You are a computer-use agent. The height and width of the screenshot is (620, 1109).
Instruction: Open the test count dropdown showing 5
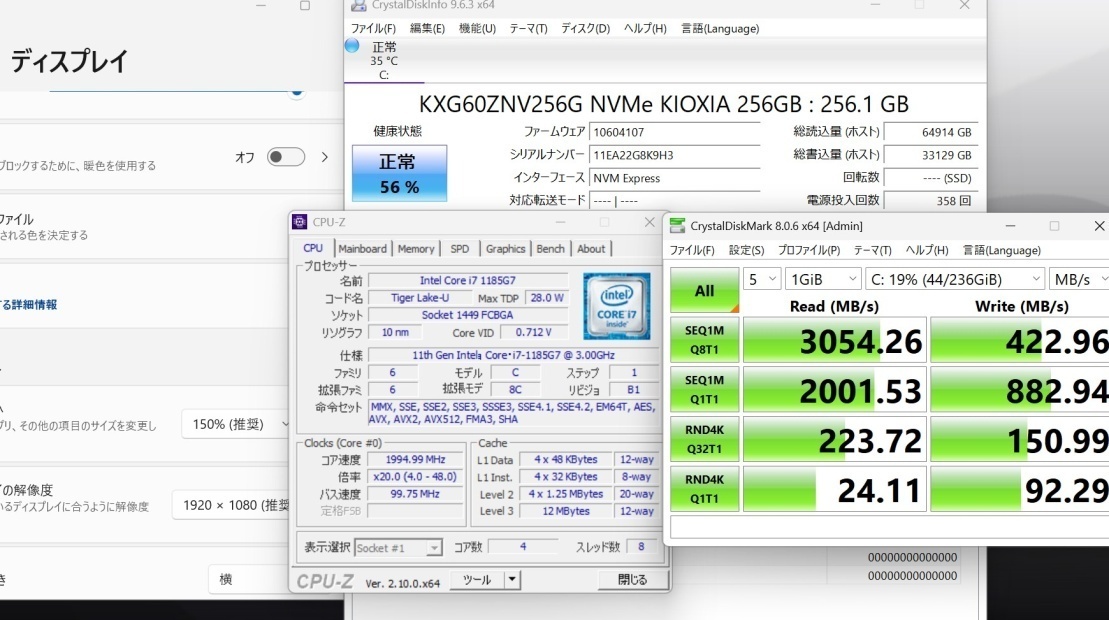pos(762,279)
